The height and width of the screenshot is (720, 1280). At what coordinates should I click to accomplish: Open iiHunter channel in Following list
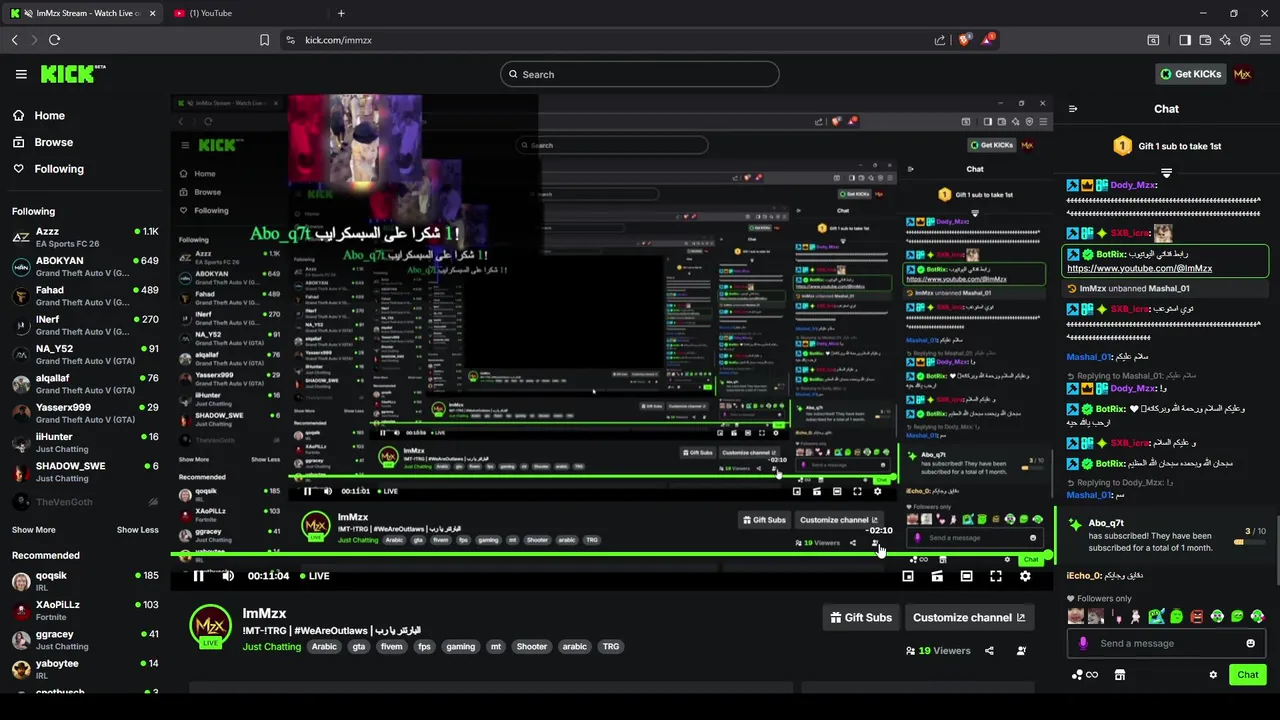(85, 442)
